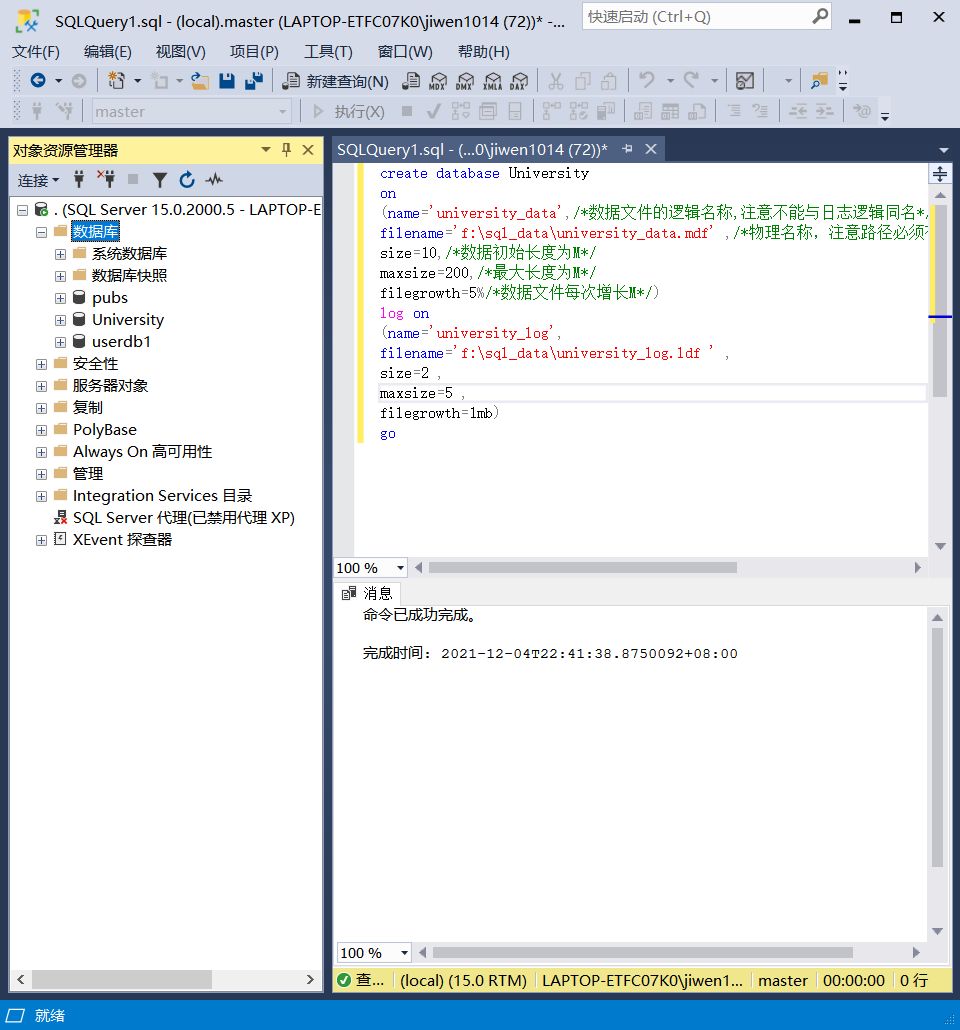
Task: Uncomment the selected lines
Action: tap(760, 112)
